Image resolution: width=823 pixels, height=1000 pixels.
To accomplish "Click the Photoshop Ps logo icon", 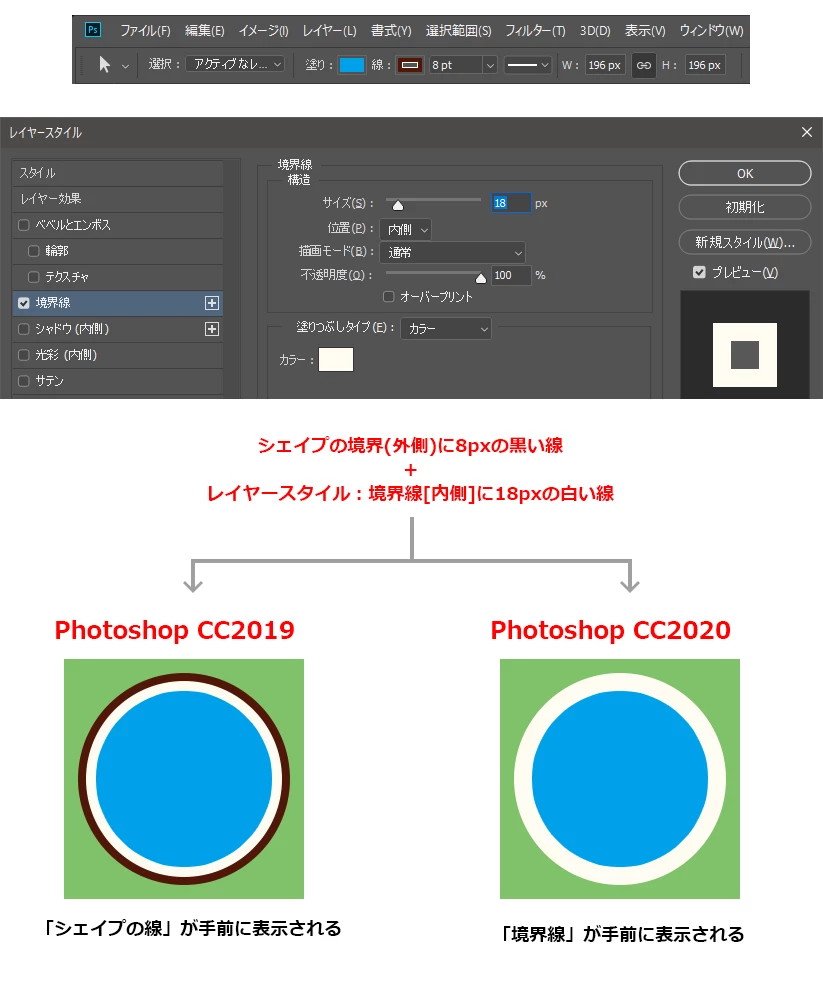I will (93, 30).
